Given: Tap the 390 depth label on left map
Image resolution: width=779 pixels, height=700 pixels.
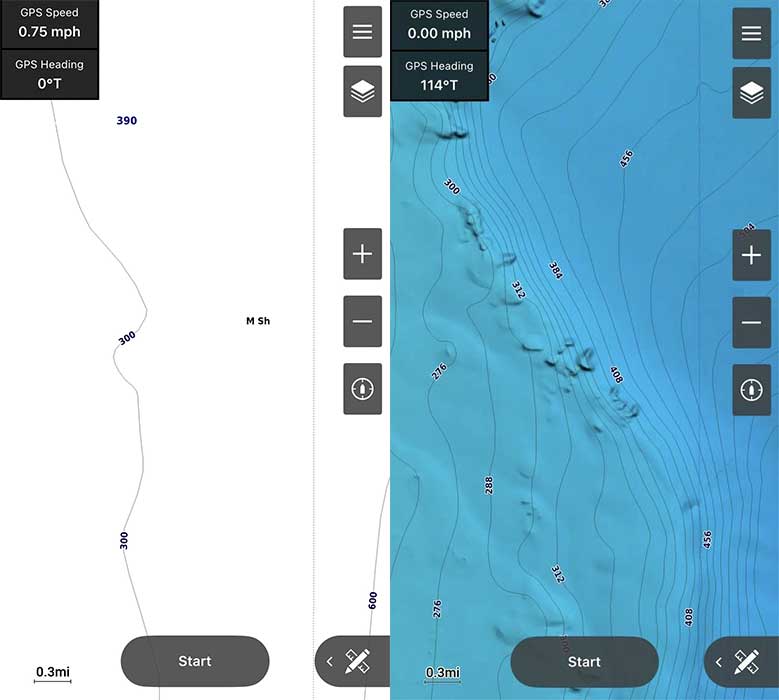Looking at the screenshot, I should 127,120.
